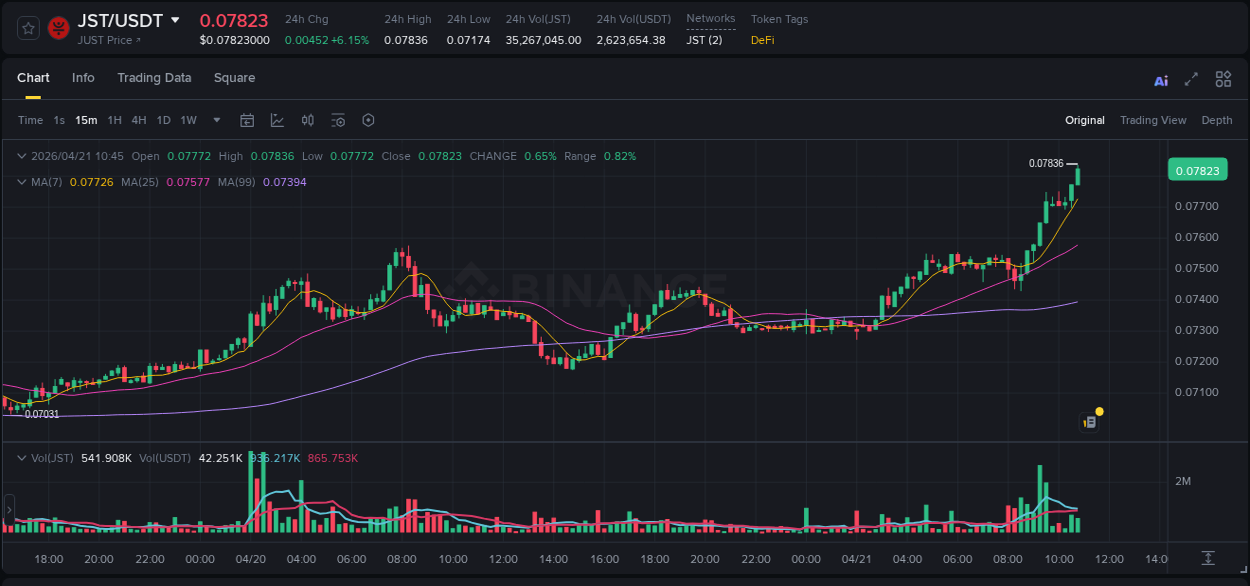1250x586 pixels.
Task: Collapse the Volume panel
Action: point(22,456)
